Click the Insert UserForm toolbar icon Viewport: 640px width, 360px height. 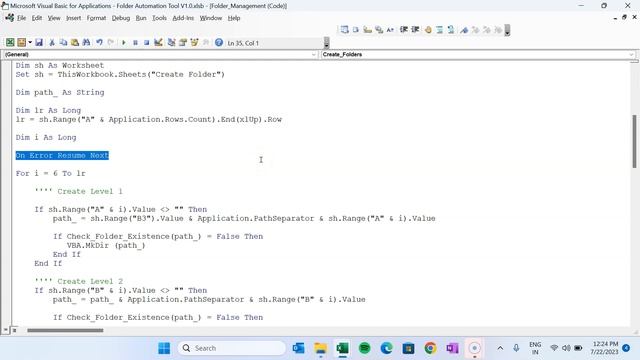click(x=21, y=42)
